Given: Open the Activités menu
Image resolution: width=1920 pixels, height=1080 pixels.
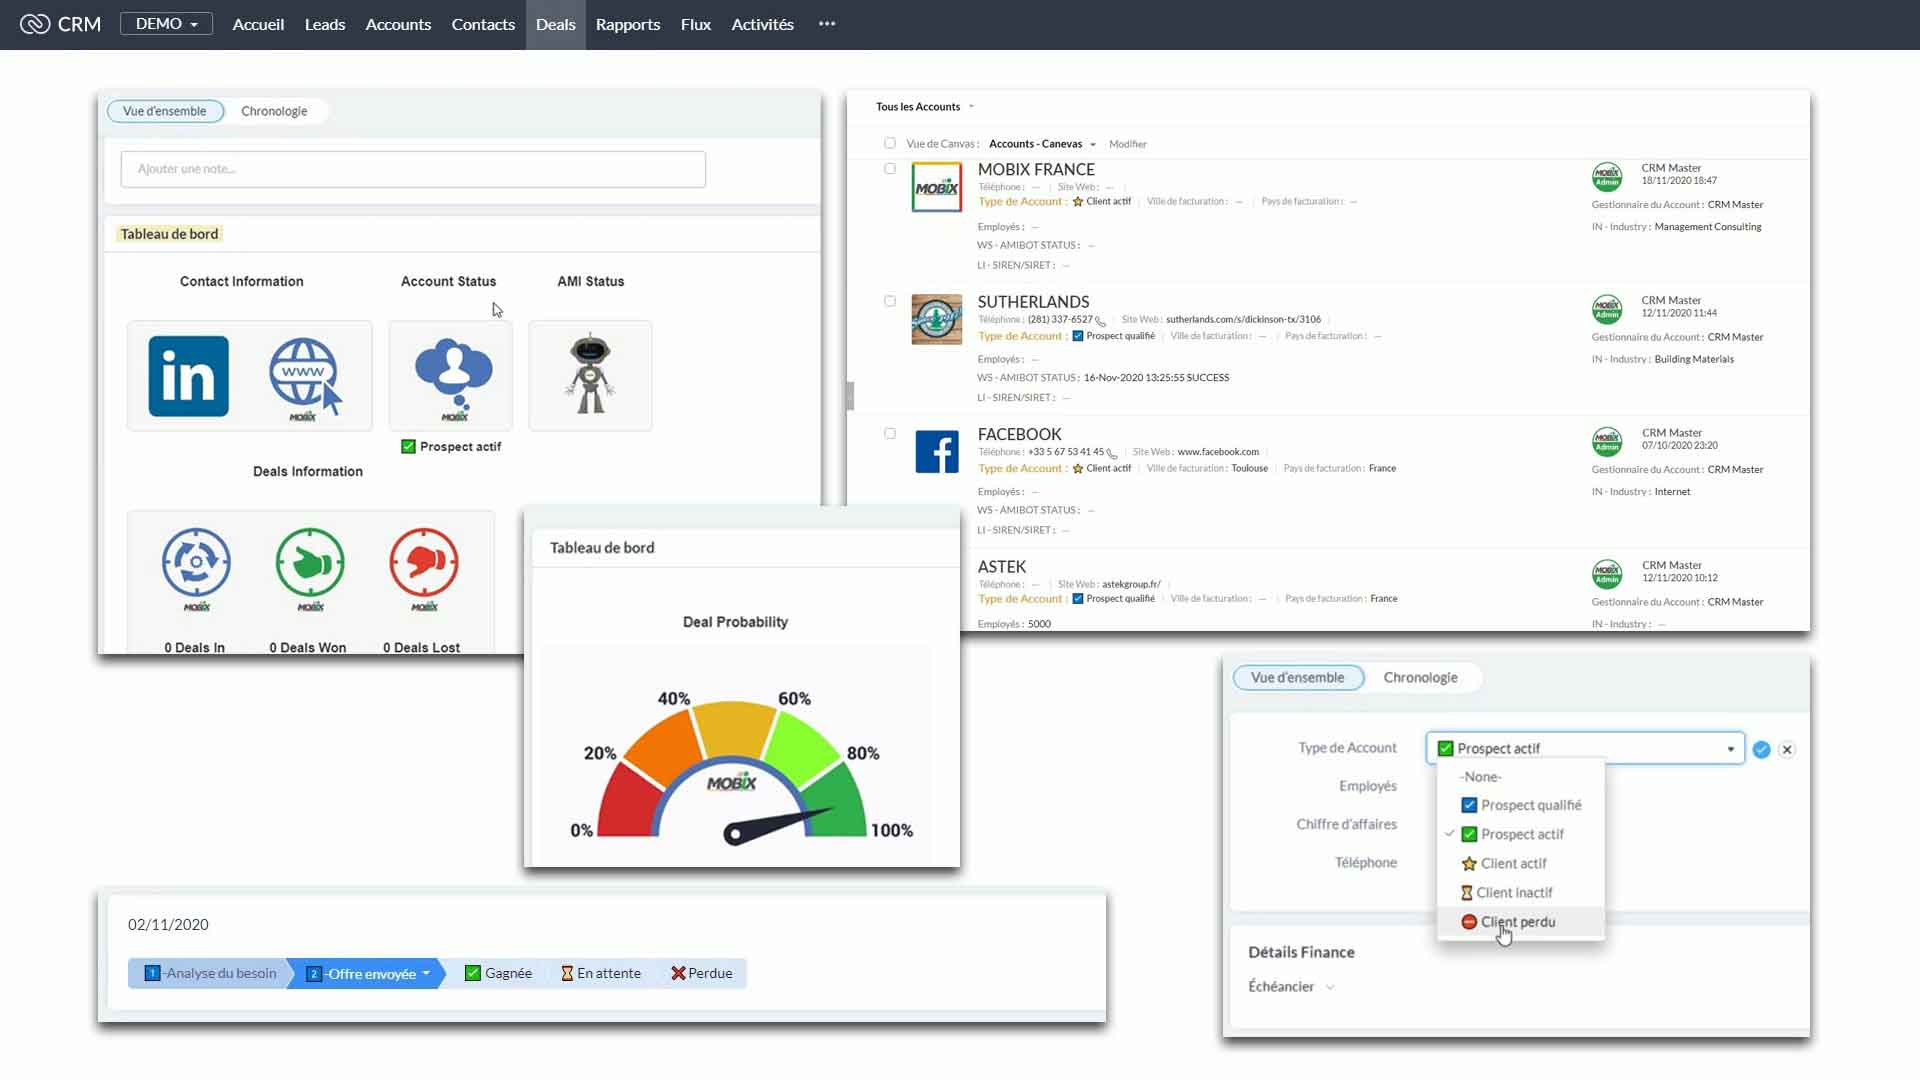Looking at the screenshot, I should pyautogui.click(x=762, y=24).
